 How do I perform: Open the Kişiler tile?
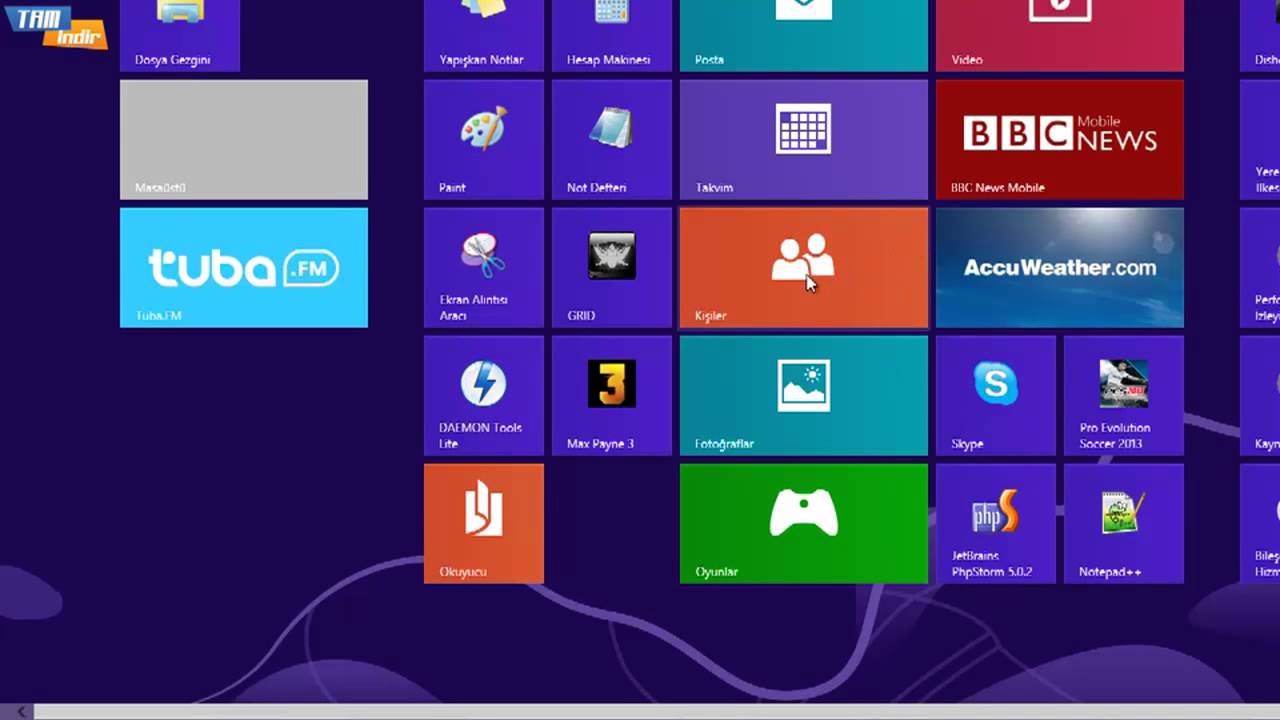tap(803, 267)
